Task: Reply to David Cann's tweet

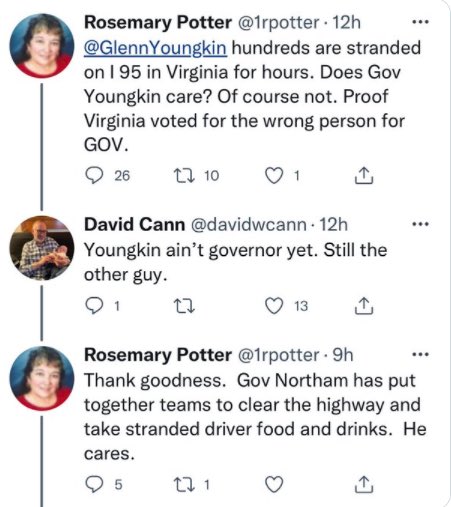Action: pyautogui.click(x=94, y=306)
